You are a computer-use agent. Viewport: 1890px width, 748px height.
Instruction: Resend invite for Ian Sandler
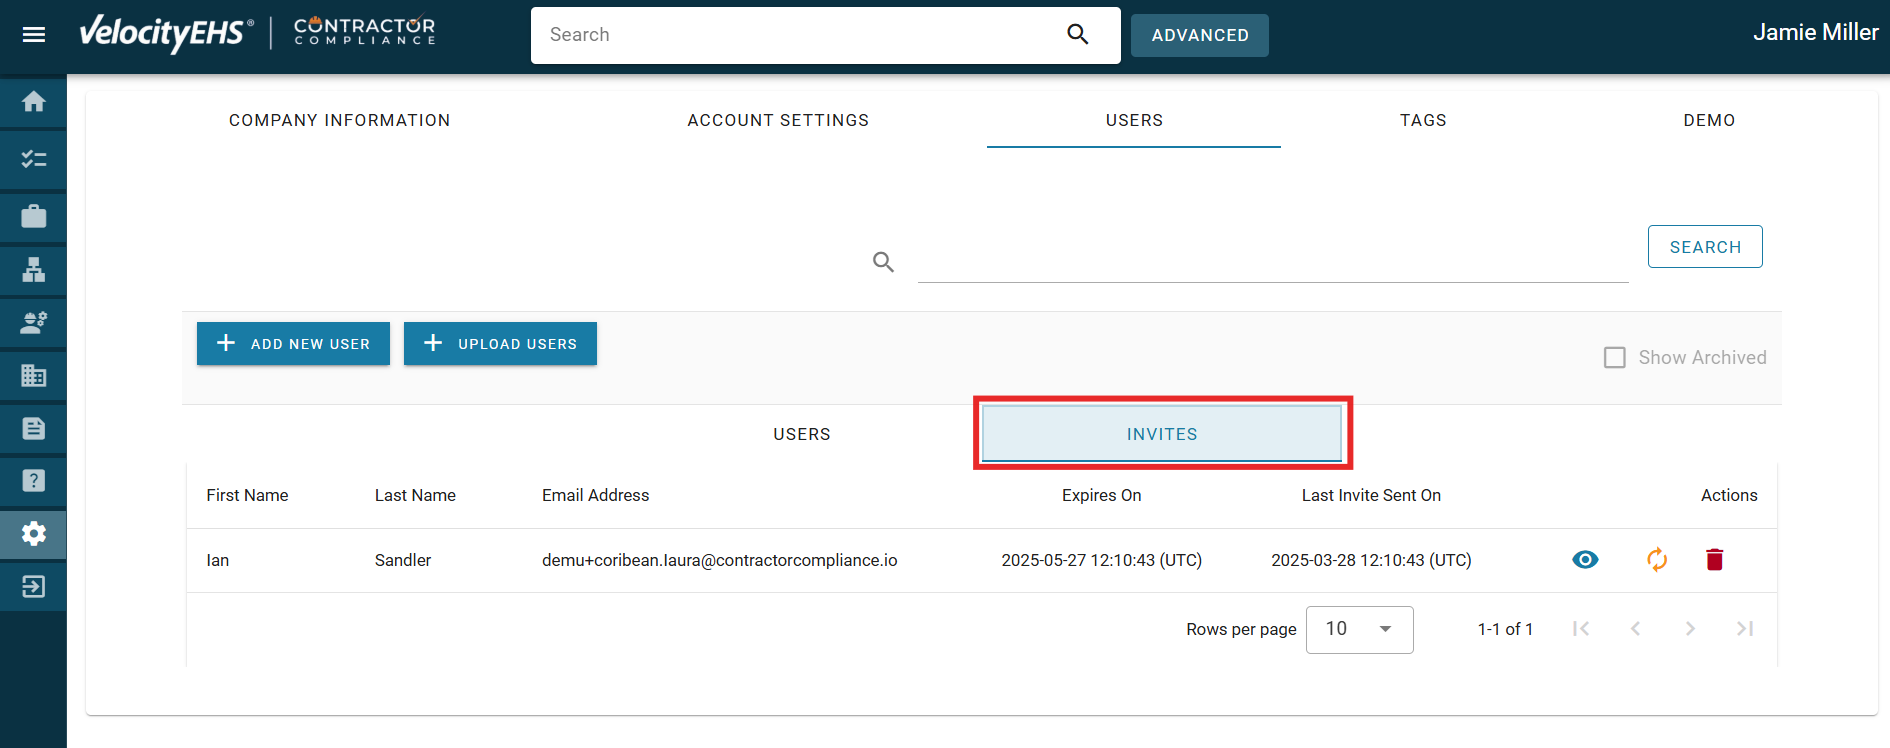(x=1657, y=560)
